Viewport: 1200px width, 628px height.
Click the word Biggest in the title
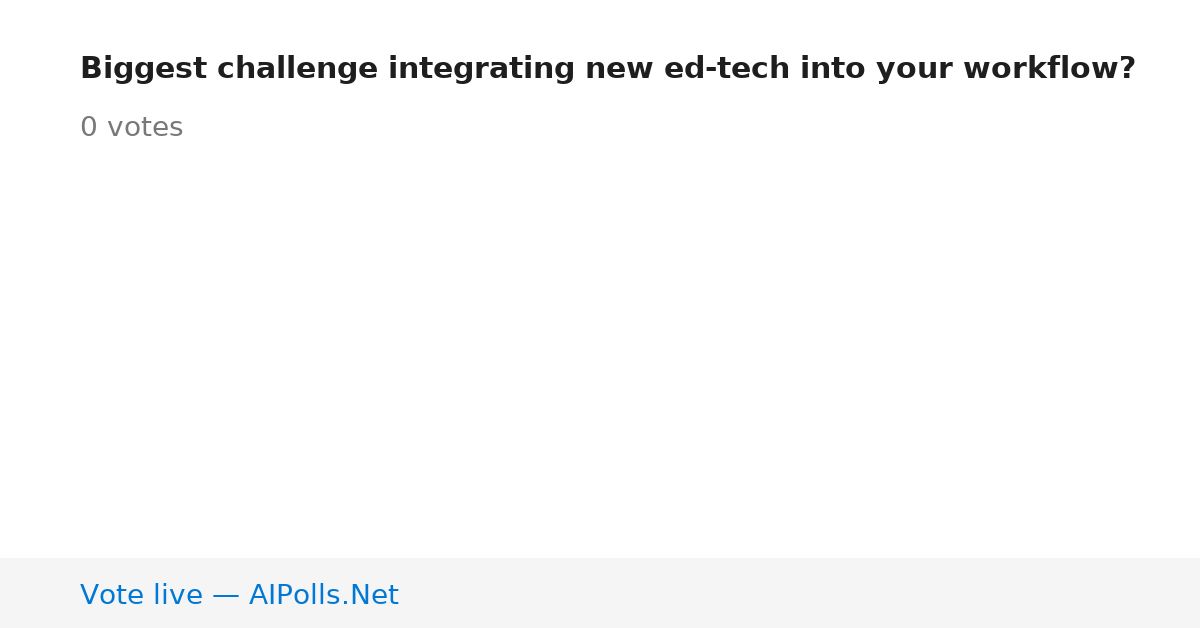pyautogui.click(x=144, y=70)
